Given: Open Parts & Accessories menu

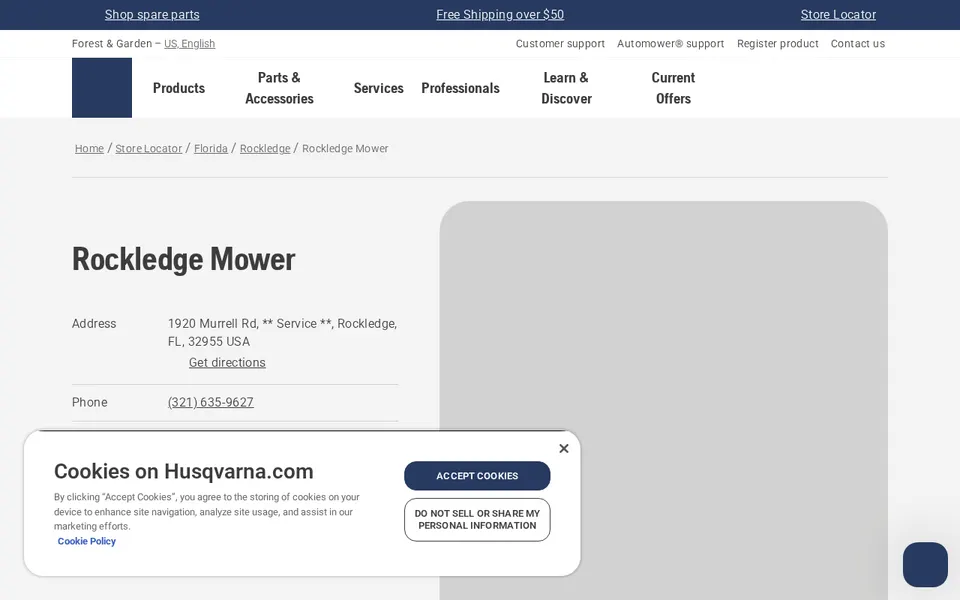Looking at the screenshot, I should pos(279,88).
